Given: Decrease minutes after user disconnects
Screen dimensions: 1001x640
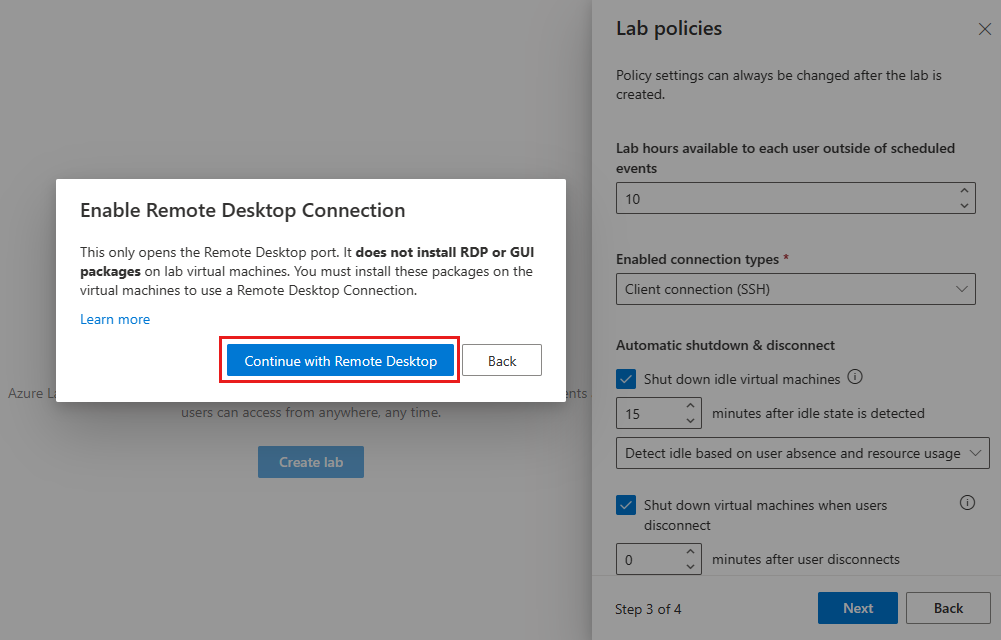Looking at the screenshot, I should tap(690, 567).
